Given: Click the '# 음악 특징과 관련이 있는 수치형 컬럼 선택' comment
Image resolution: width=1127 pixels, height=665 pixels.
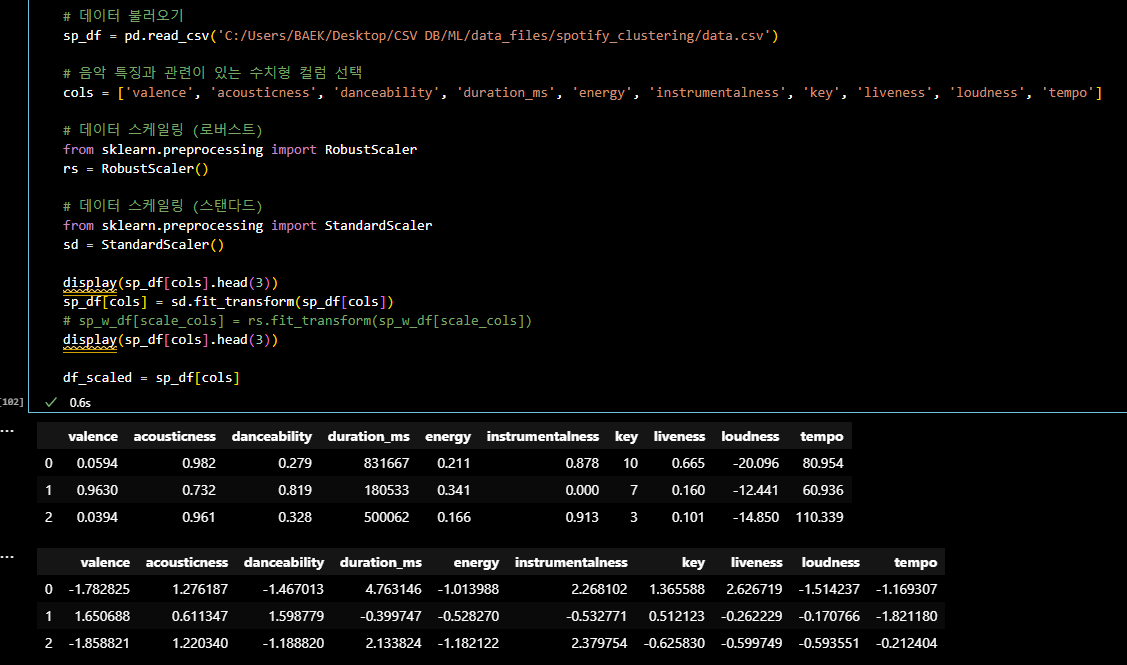Looking at the screenshot, I should click(x=213, y=73).
